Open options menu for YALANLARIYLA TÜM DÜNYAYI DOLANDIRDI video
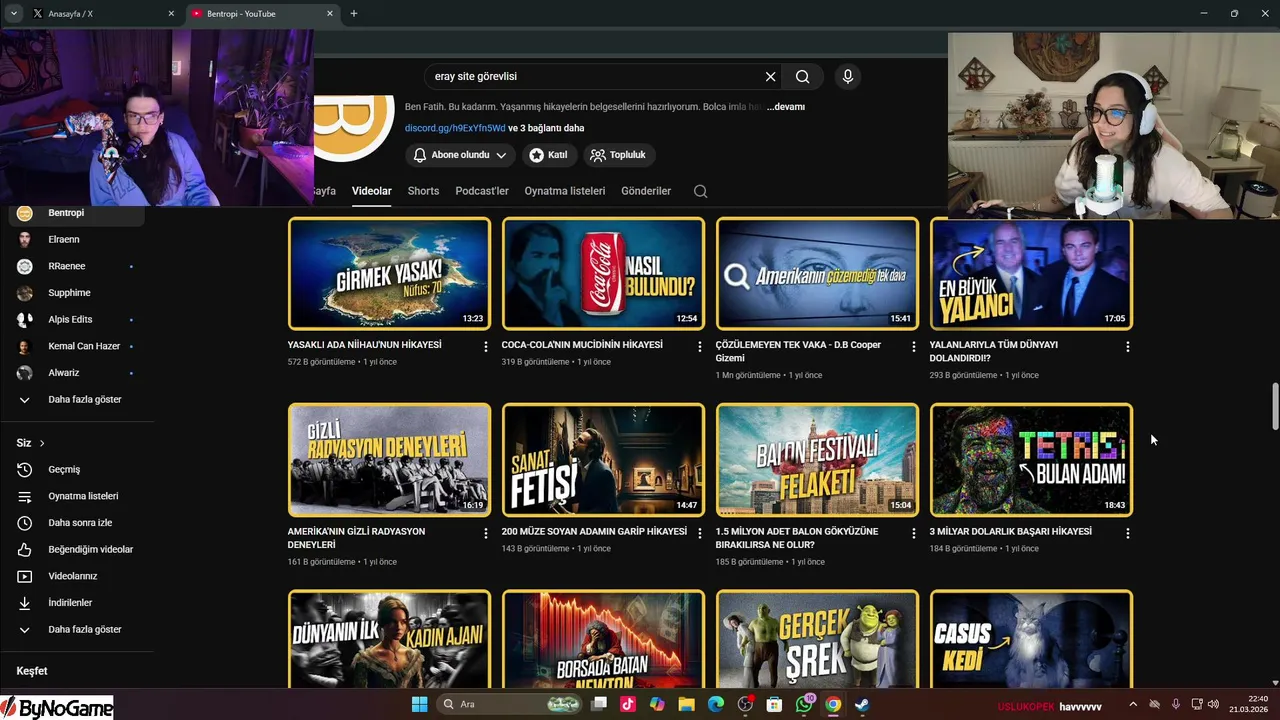Image resolution: width=1280 pixels, height=720 pixels. 1127,346
